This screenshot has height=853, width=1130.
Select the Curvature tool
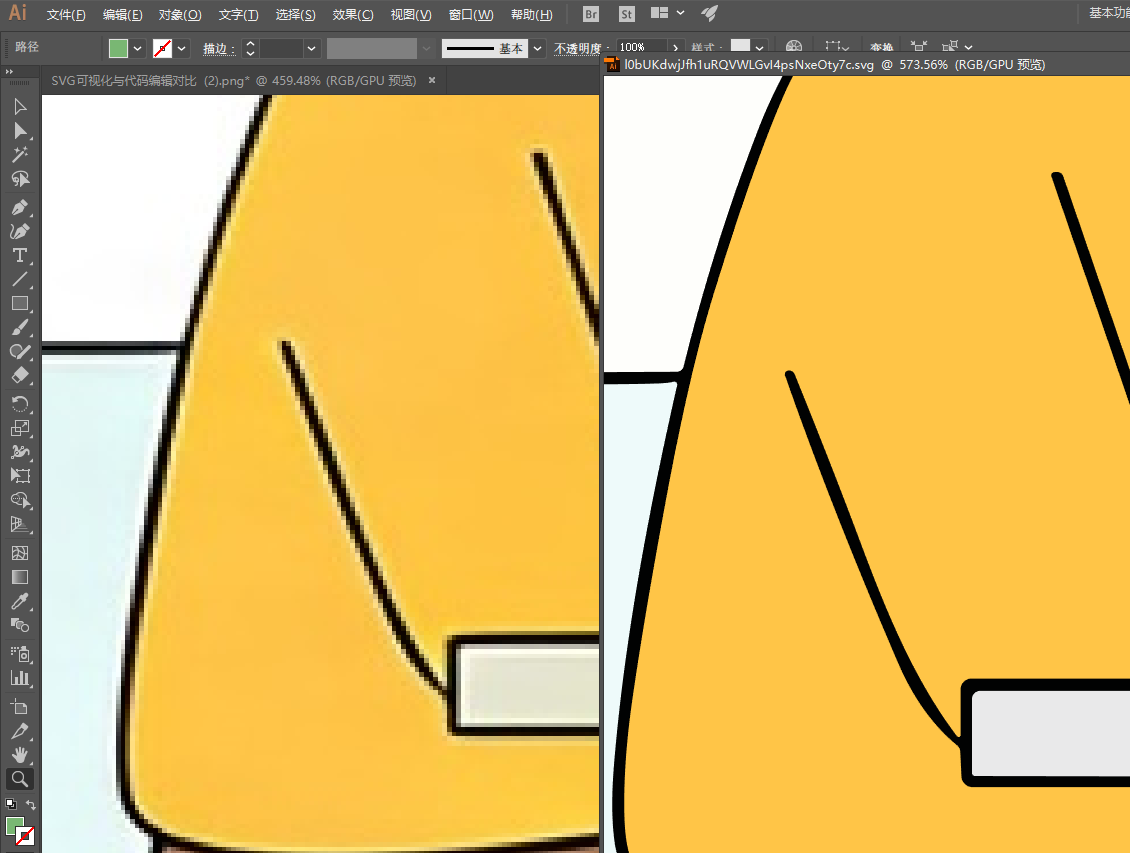coord(20,231)
